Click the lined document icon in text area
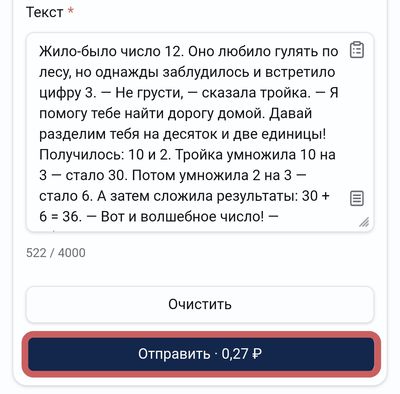Screen dimensions: 400x394 pyautogui.click(x=357, y=198)
